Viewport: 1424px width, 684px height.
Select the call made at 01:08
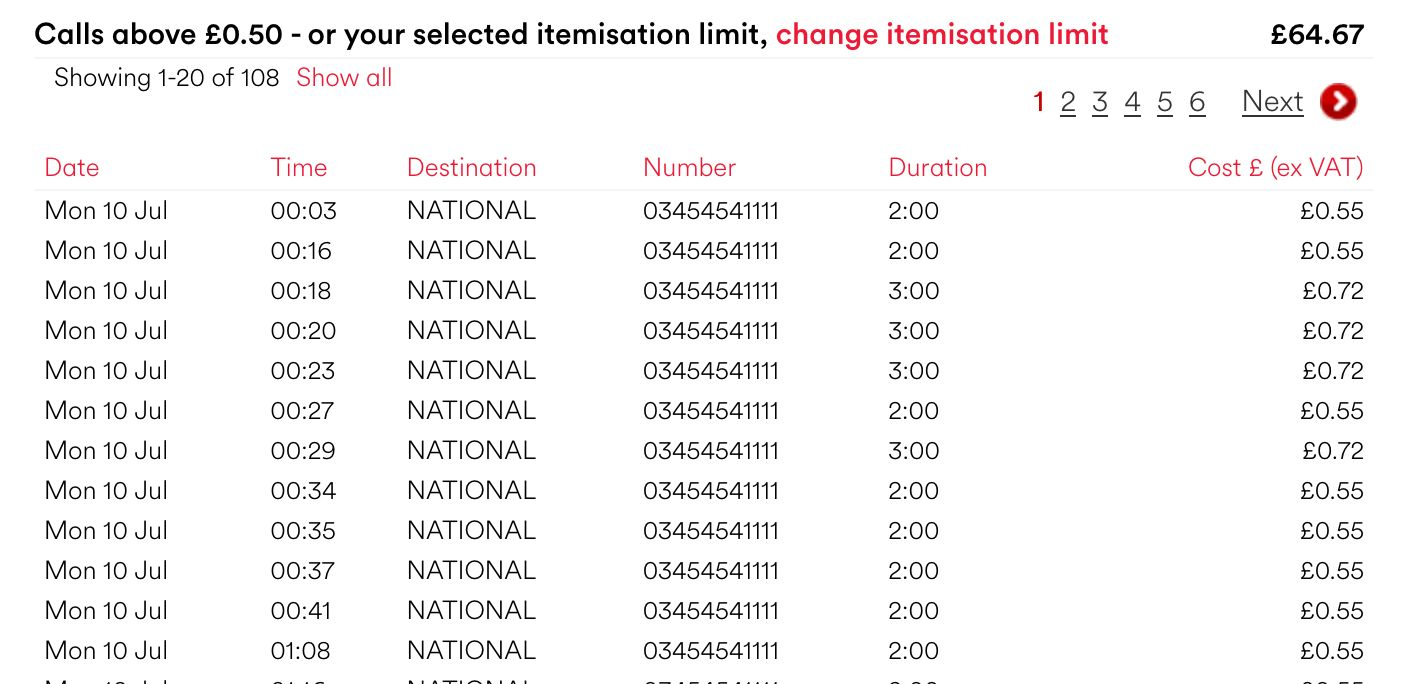pos(704,651)
